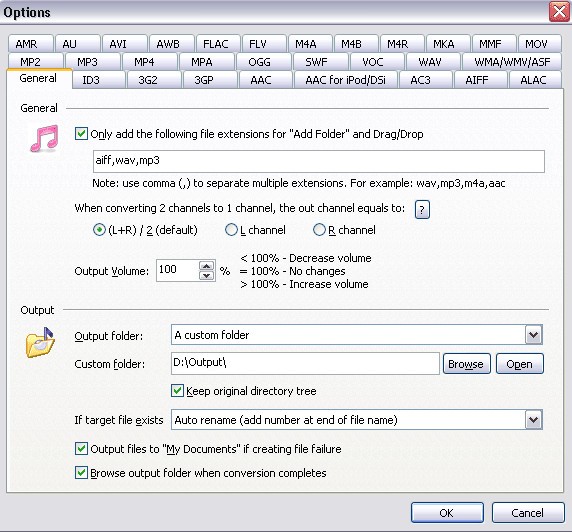
Task: Open the AWB tab
Action: pos(171,44)
